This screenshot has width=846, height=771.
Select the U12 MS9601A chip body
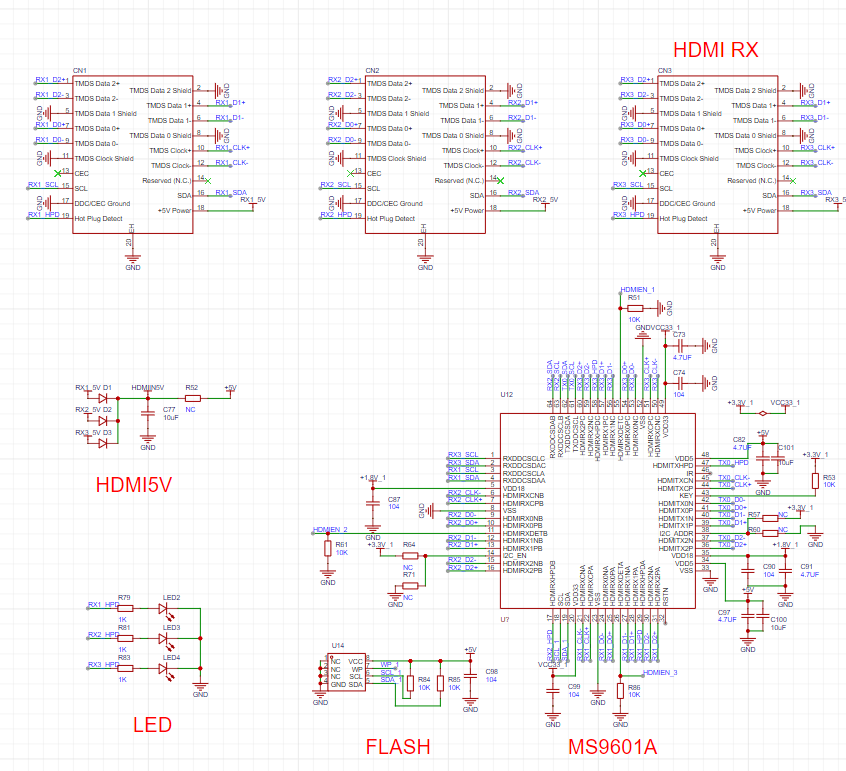click(x=598, y=511)
